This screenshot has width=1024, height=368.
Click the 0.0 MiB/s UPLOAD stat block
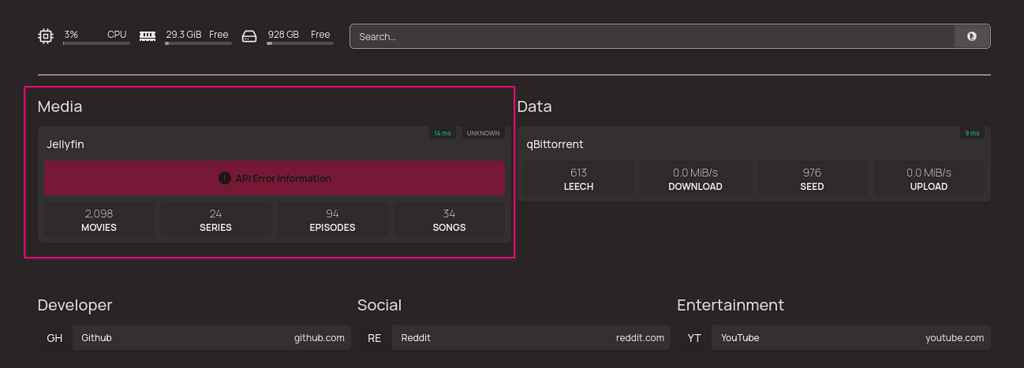click(x=929, y=179)
